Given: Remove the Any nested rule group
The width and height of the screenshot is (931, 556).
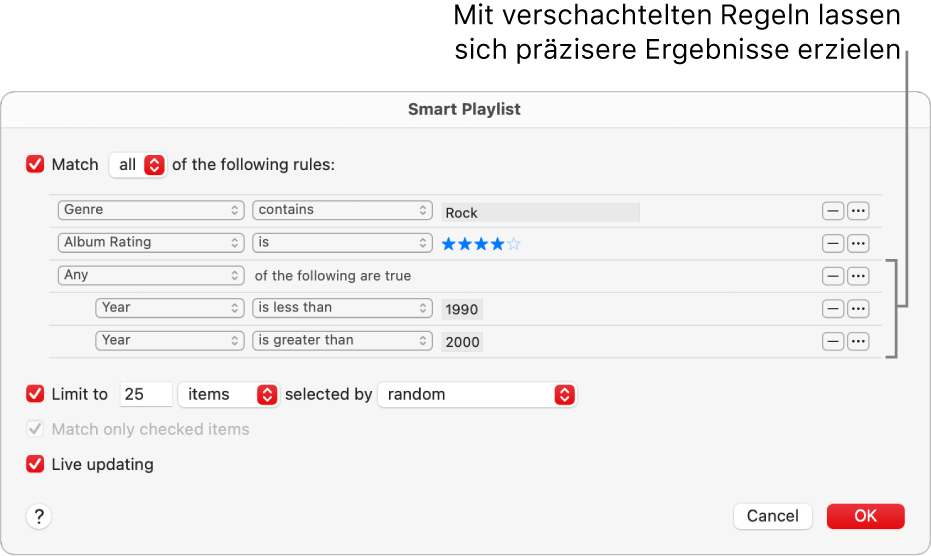Looking at the screenshot, I should tap(832, 276).
